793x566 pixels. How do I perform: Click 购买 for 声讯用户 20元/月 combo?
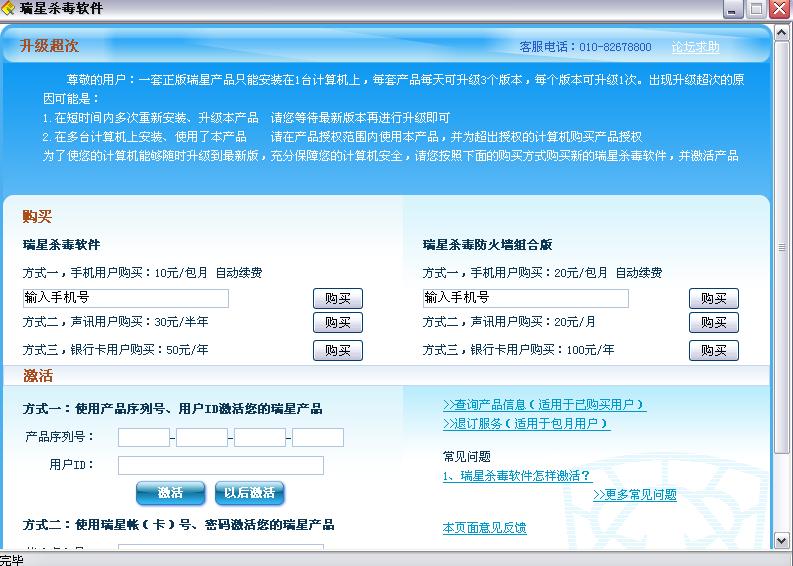(x=714, y=322)
